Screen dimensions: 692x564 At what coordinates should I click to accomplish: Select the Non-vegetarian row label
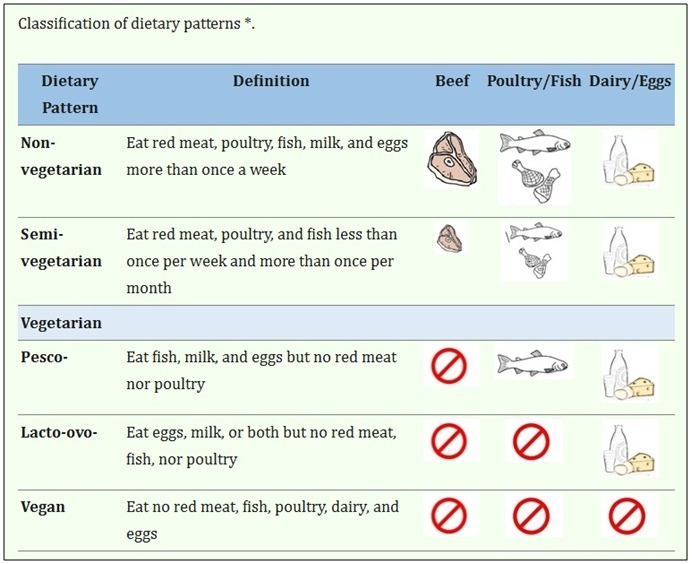click(61, 156)
